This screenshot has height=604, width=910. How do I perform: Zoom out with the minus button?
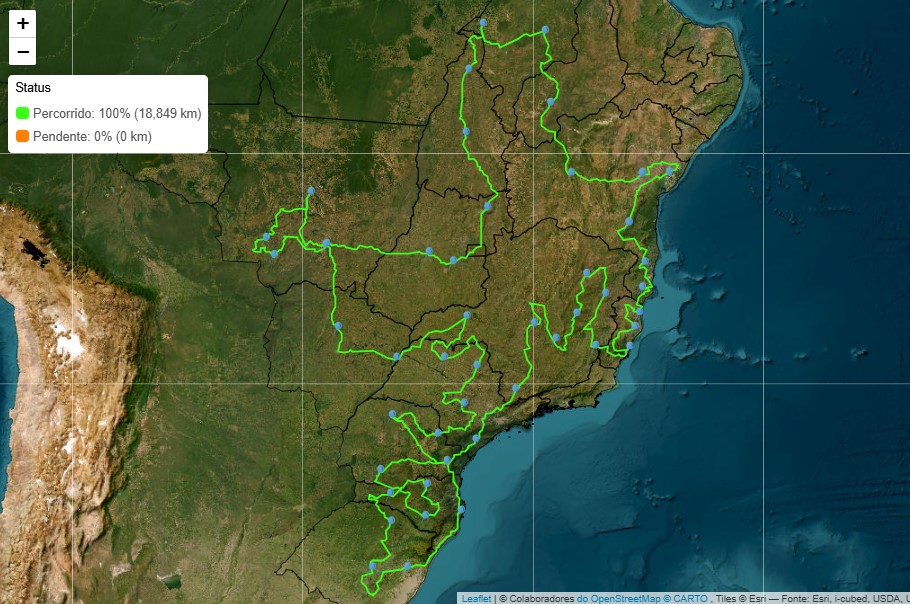[23, 52]
